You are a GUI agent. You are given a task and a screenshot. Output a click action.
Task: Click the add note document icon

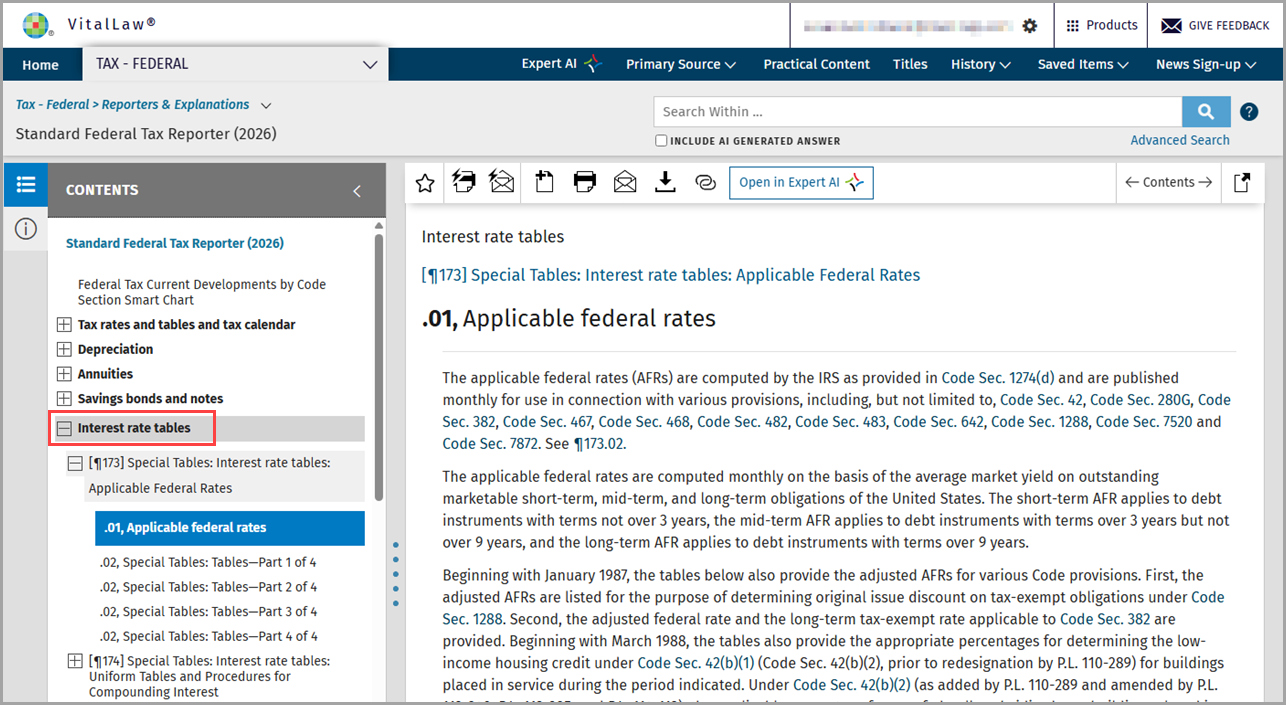point(544,182)
